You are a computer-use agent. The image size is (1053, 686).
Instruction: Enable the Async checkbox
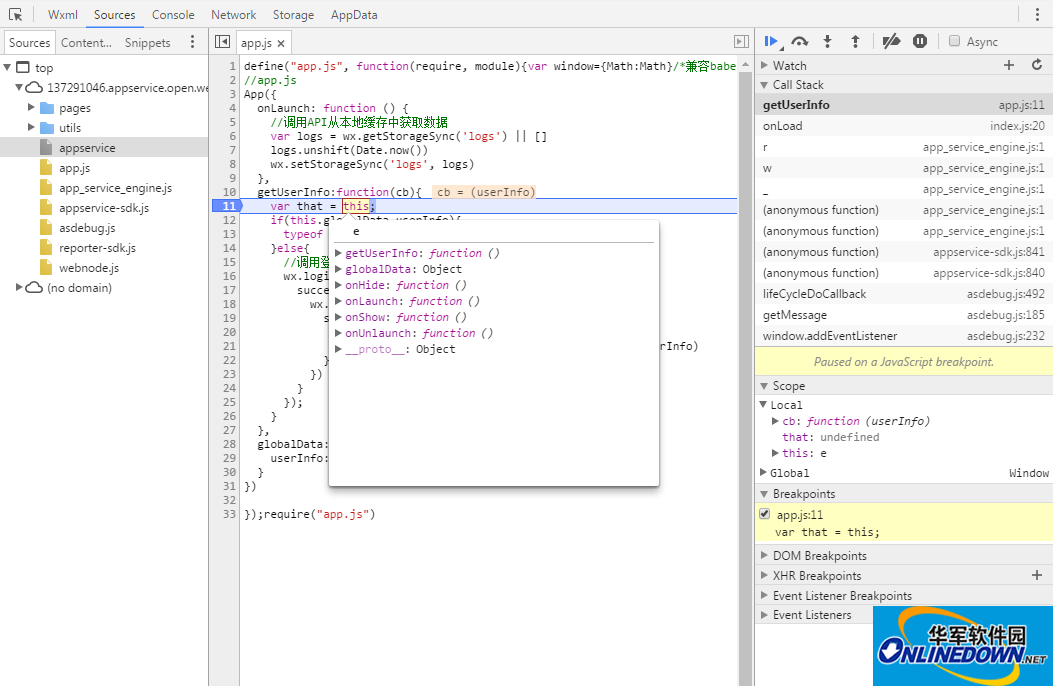[955, 42]
